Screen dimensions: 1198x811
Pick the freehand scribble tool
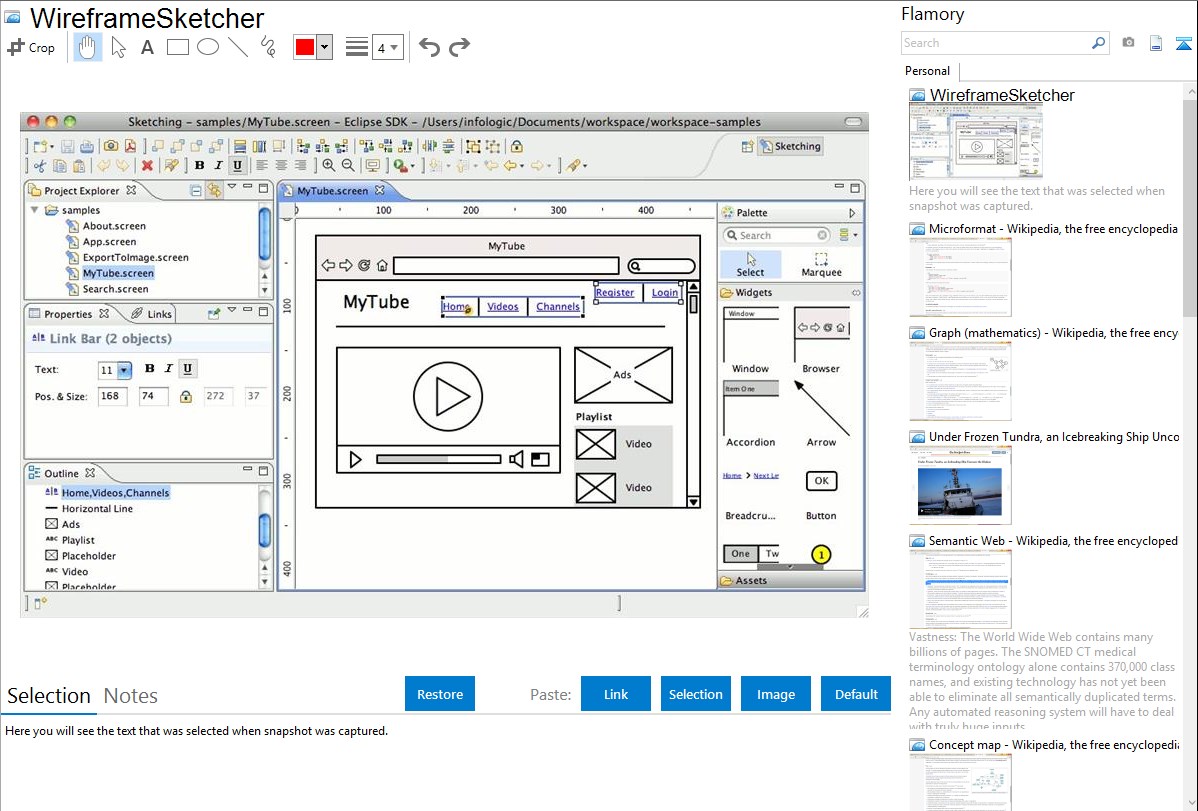pyautogui.click(x=268, y=47)
